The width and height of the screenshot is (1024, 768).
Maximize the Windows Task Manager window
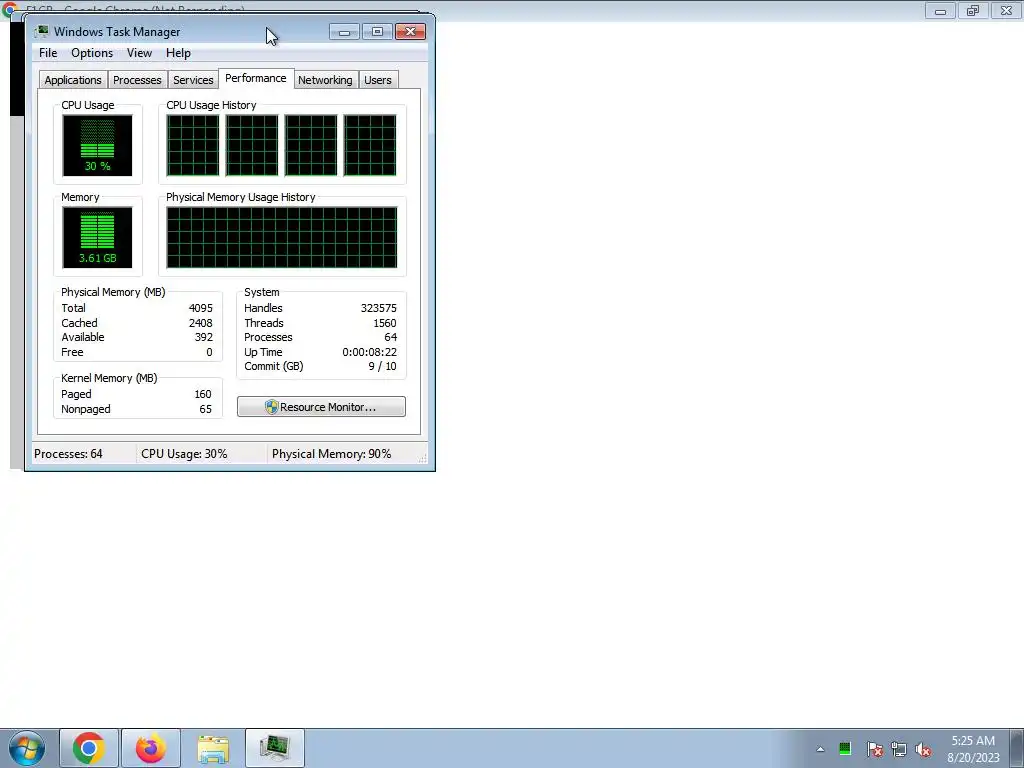click(377, 32)
